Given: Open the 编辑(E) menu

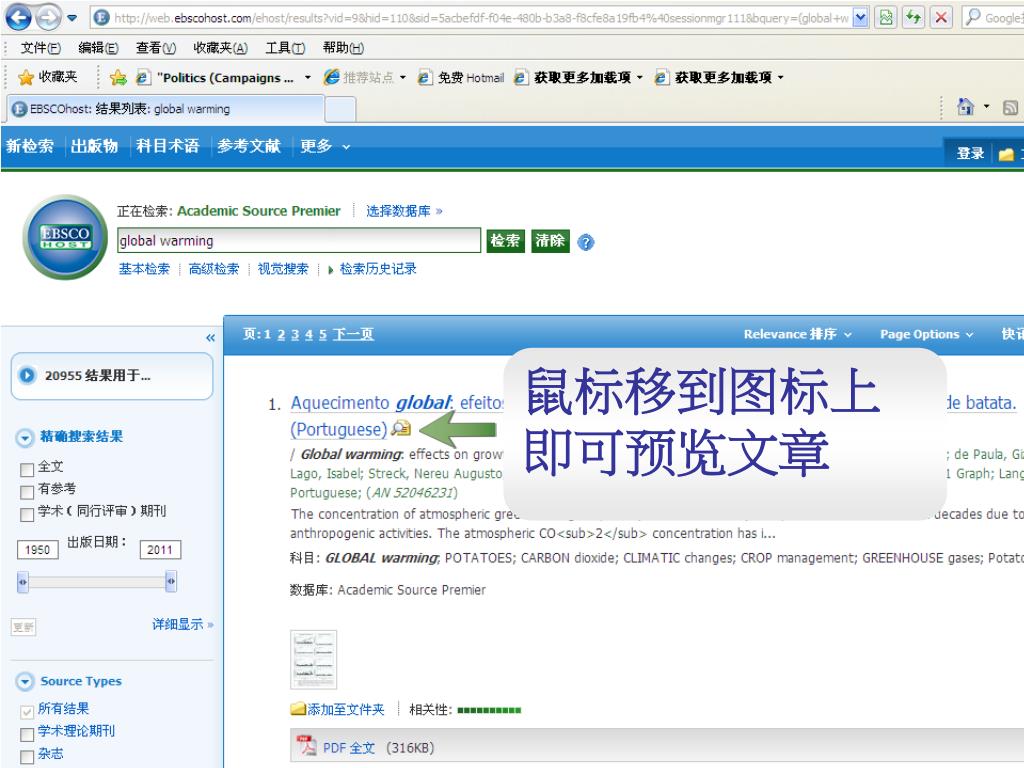Looking at the screenshot, I should (98, 48).
